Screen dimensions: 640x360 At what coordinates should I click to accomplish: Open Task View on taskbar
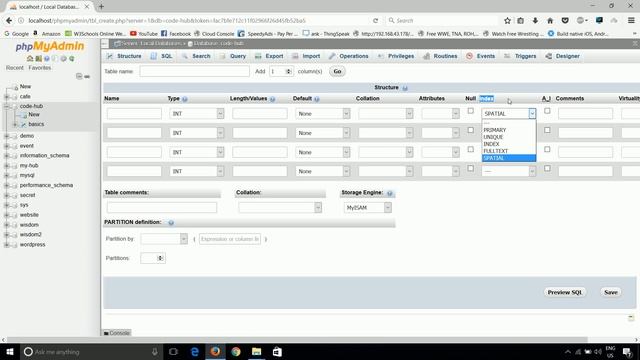click(173, 352)
